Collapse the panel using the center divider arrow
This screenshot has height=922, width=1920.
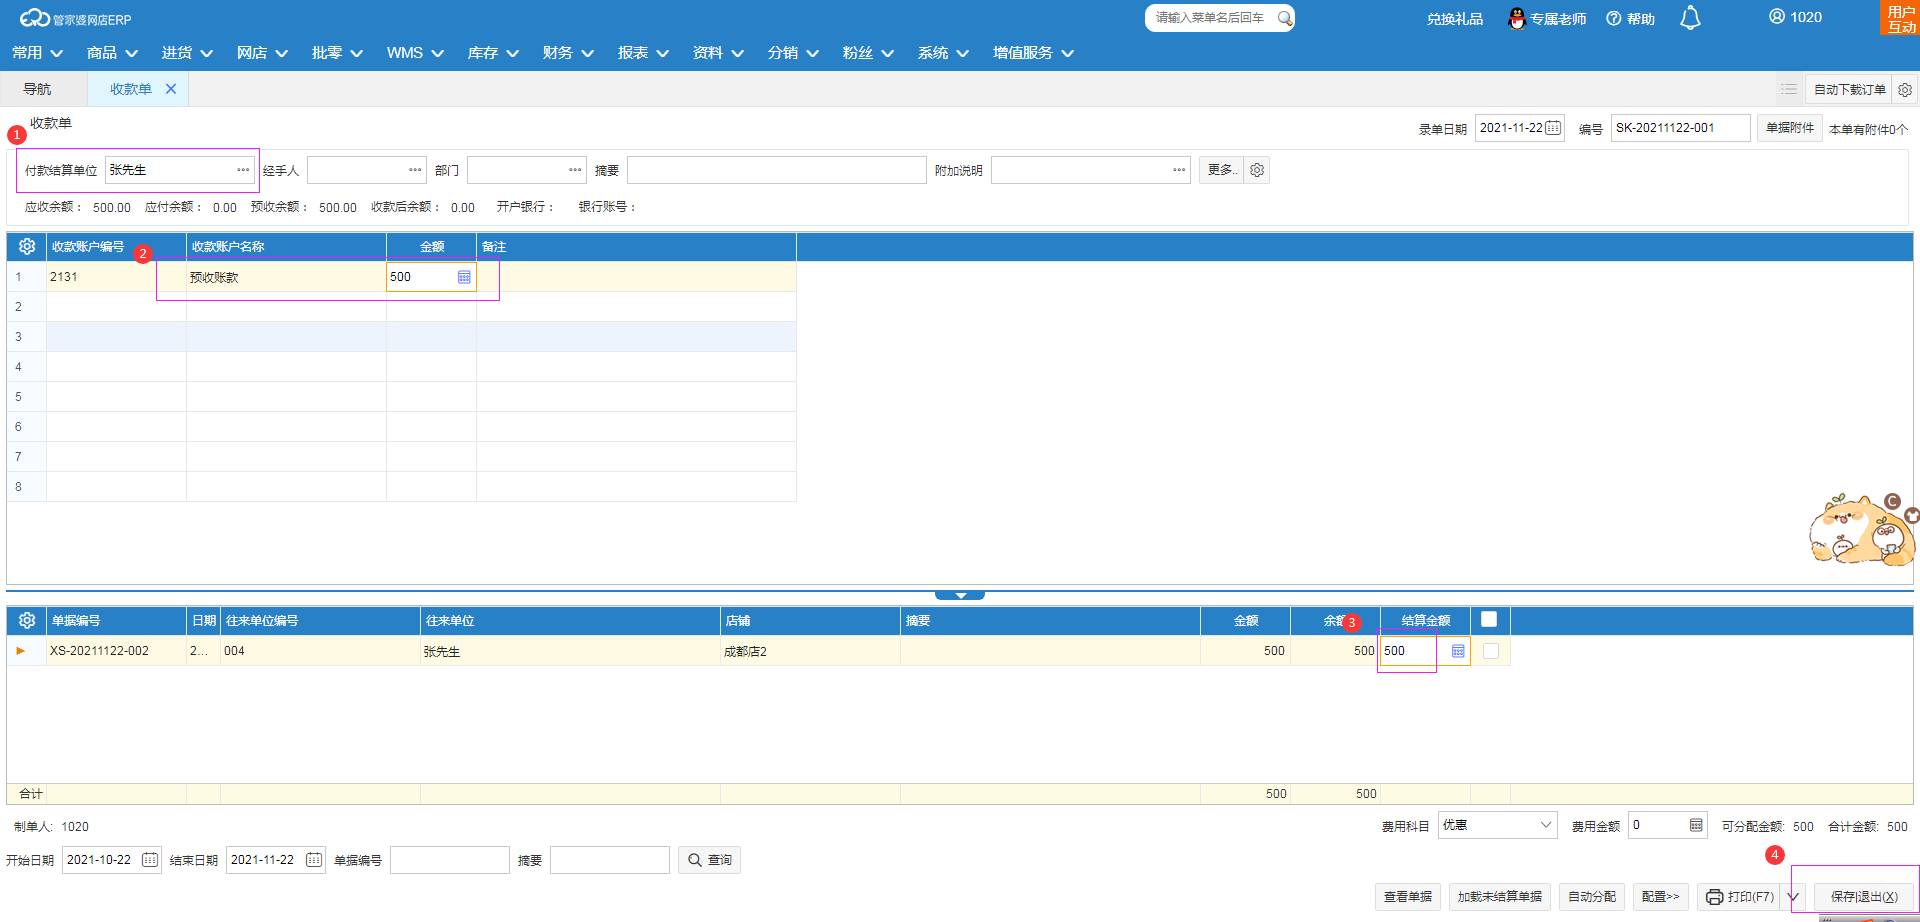[960, 595]
